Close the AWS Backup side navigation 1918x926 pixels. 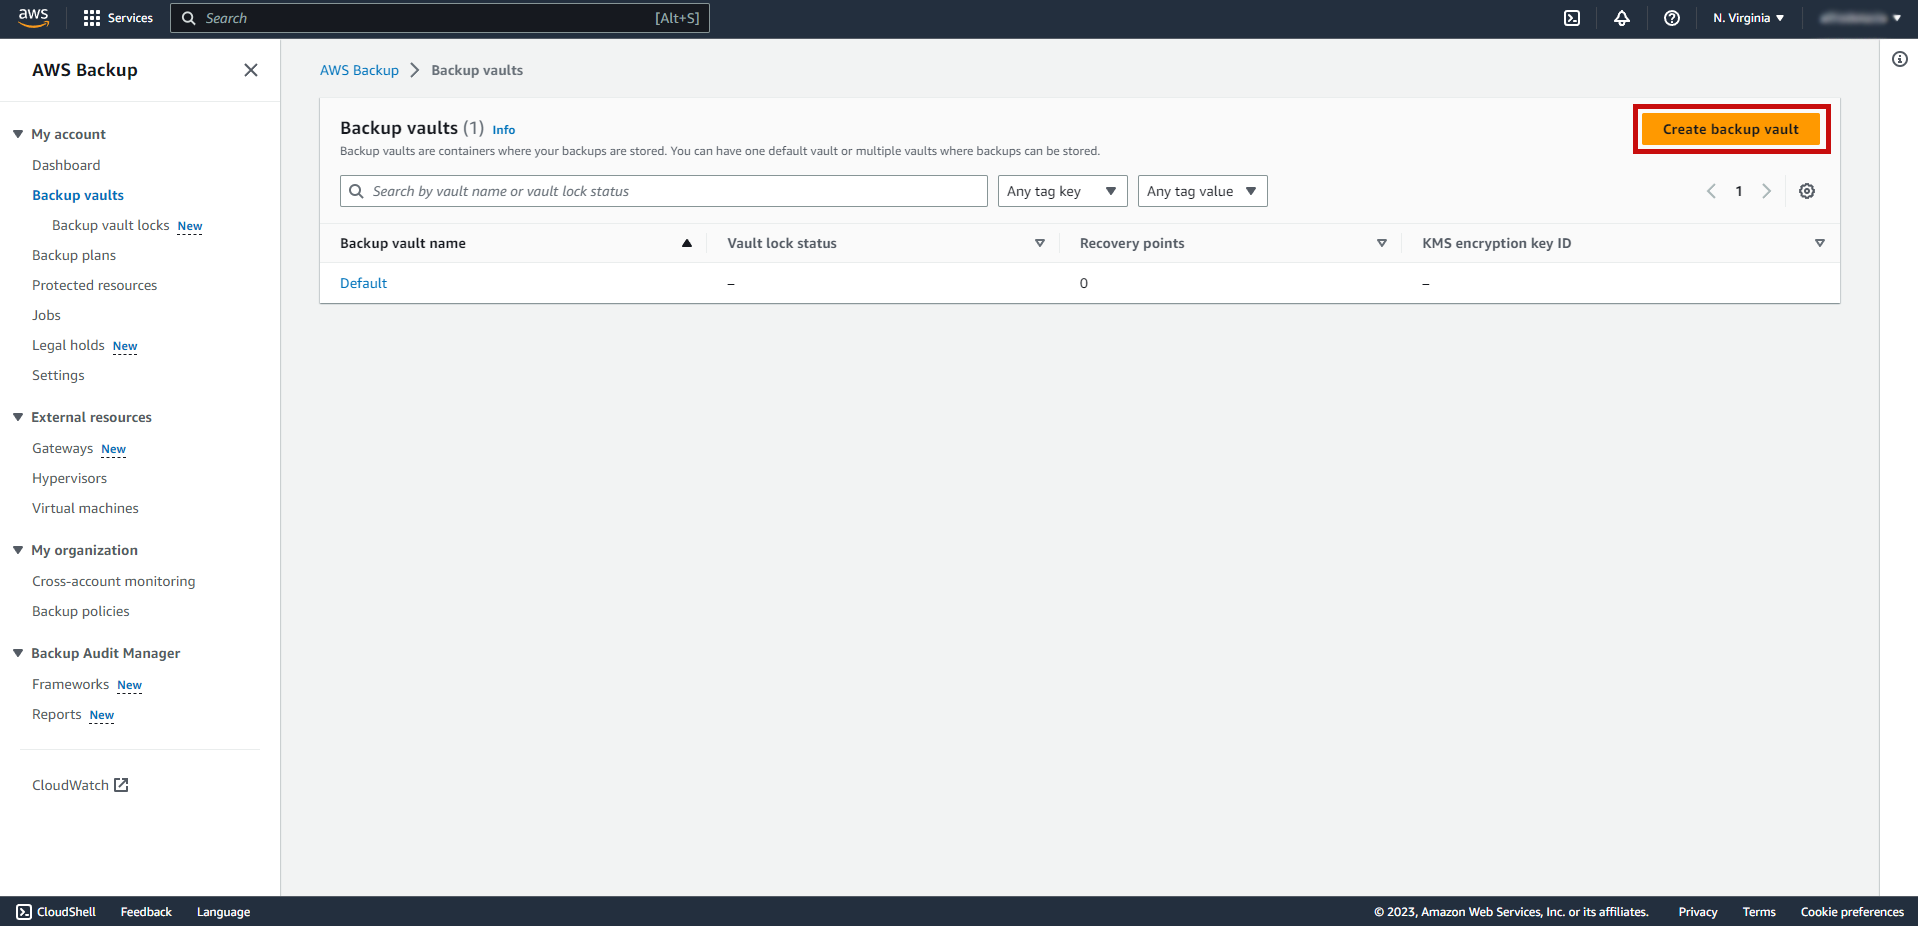(x=251, y=70)
